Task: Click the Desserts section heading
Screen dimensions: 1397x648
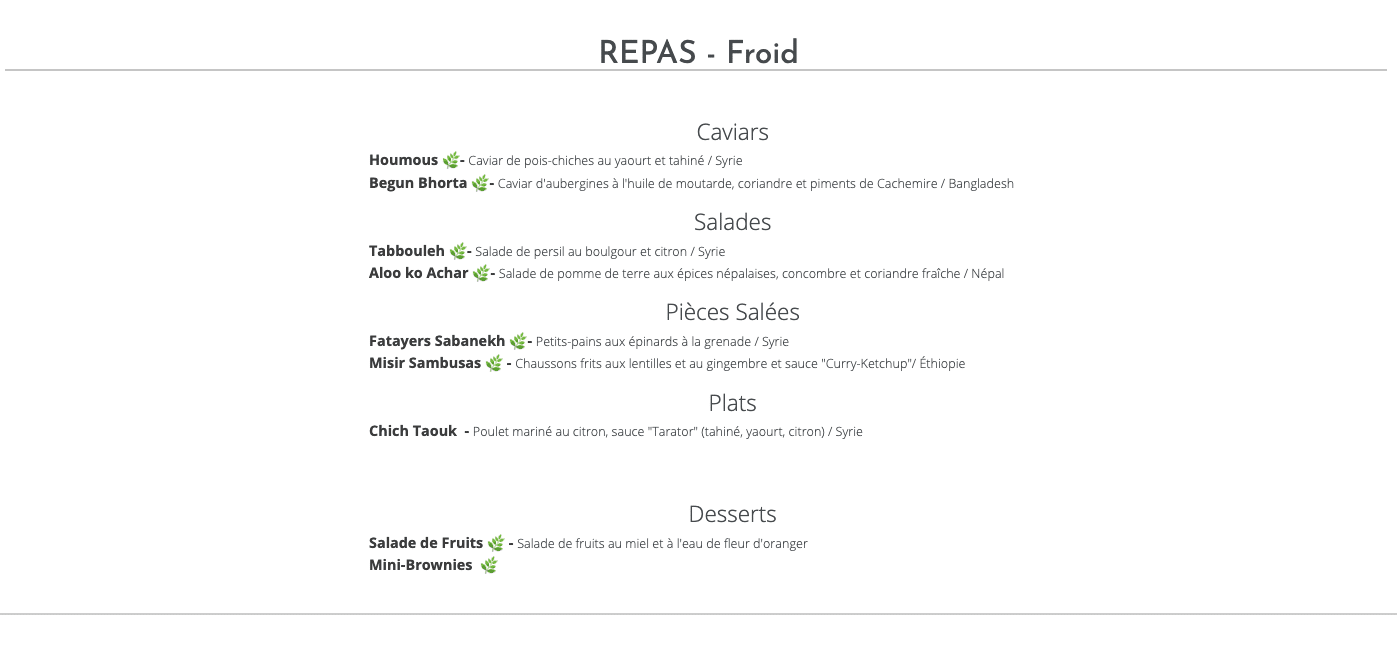Action: click(x=733, y=514)
